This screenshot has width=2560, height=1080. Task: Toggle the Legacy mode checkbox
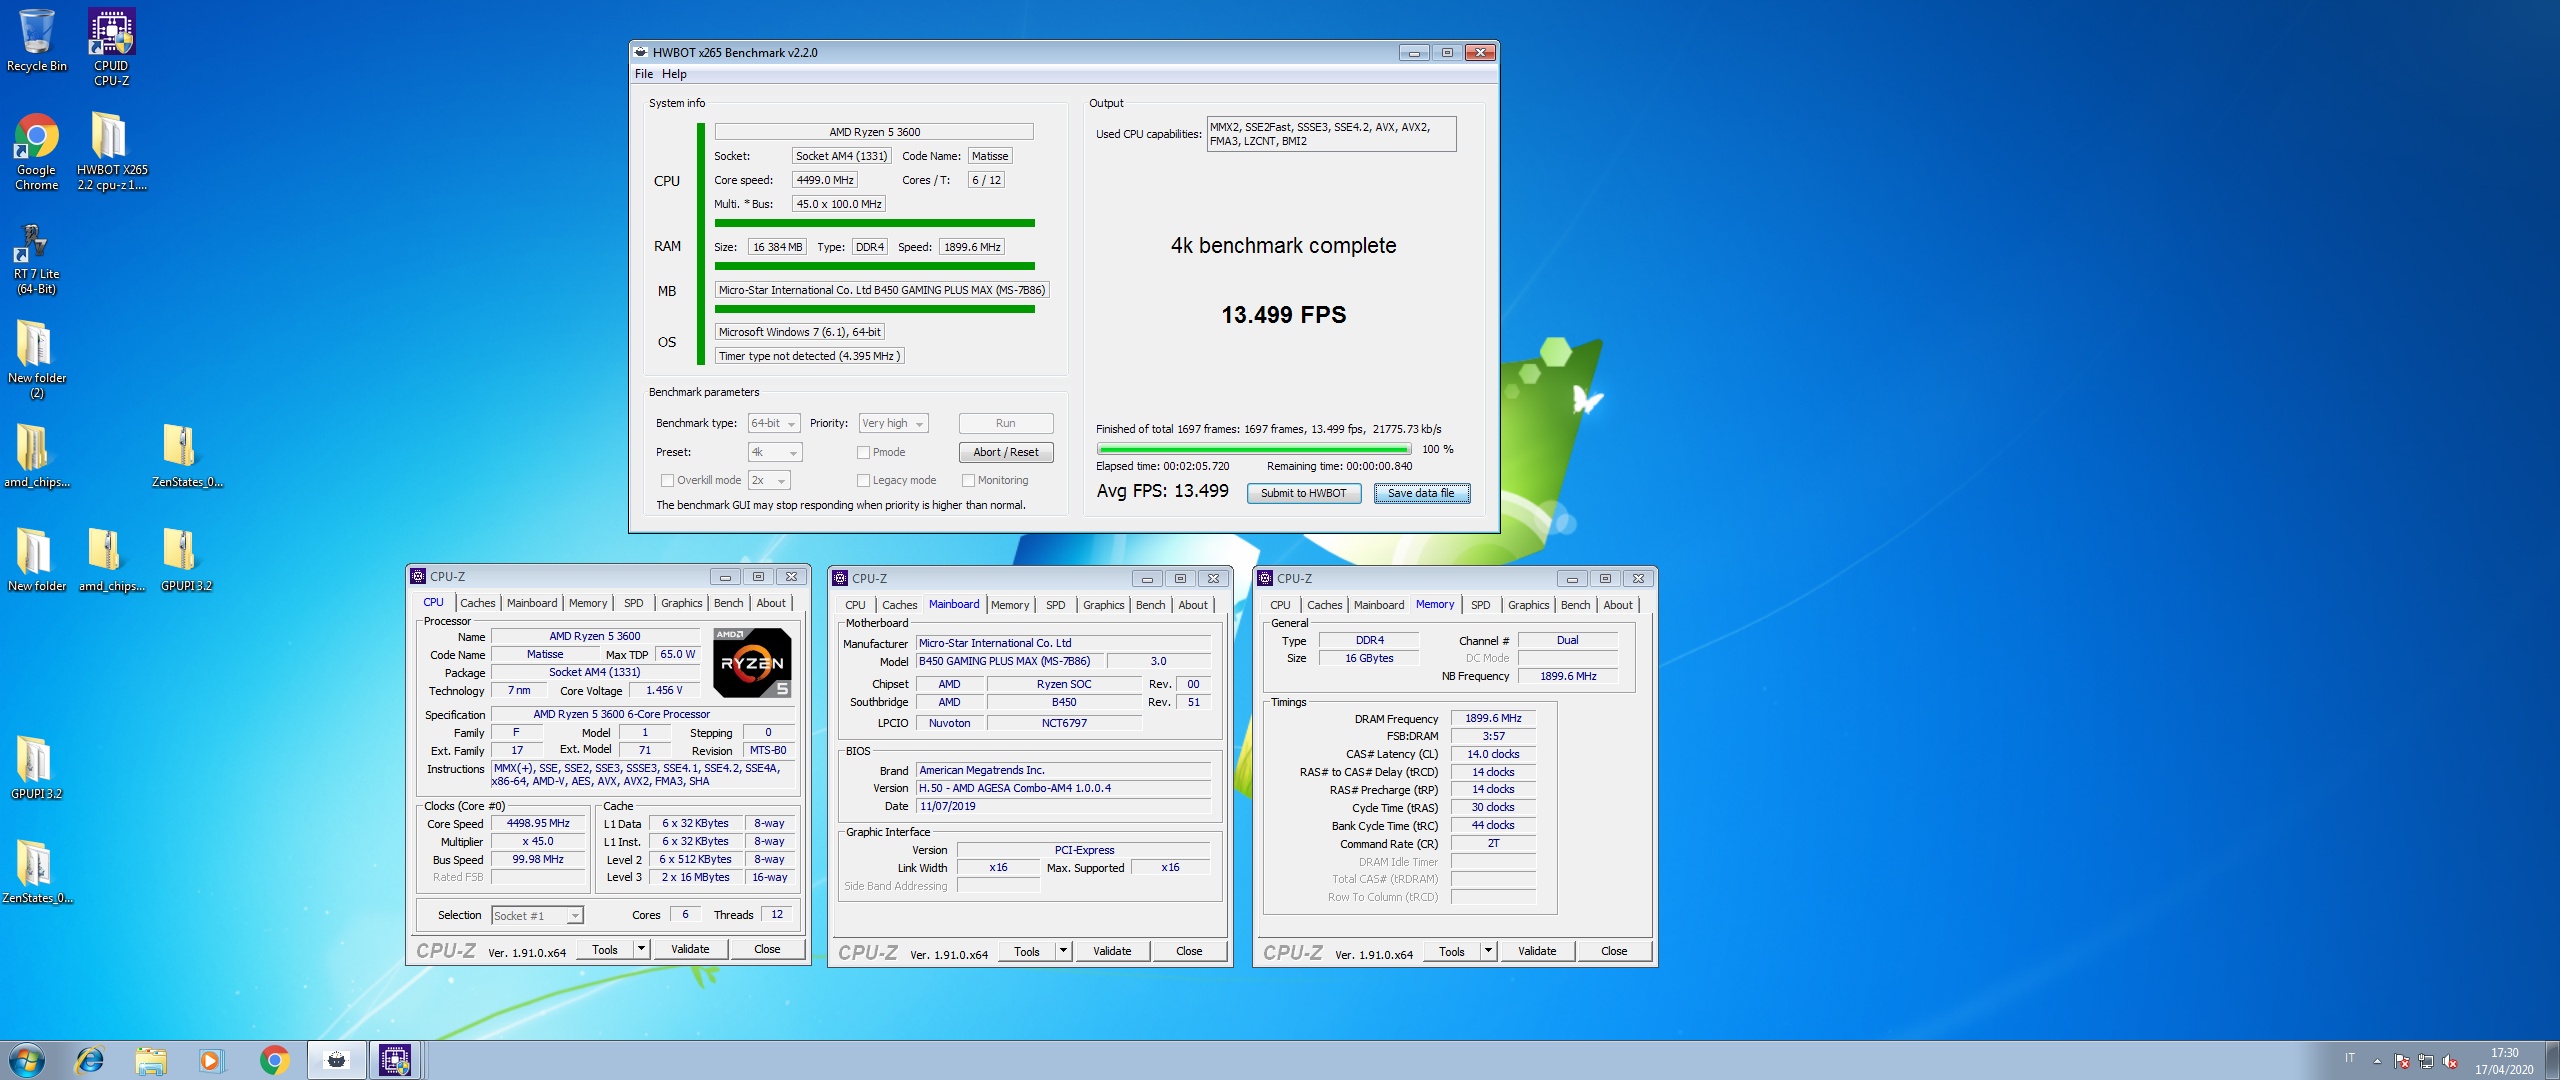click(x=863, y=480)
